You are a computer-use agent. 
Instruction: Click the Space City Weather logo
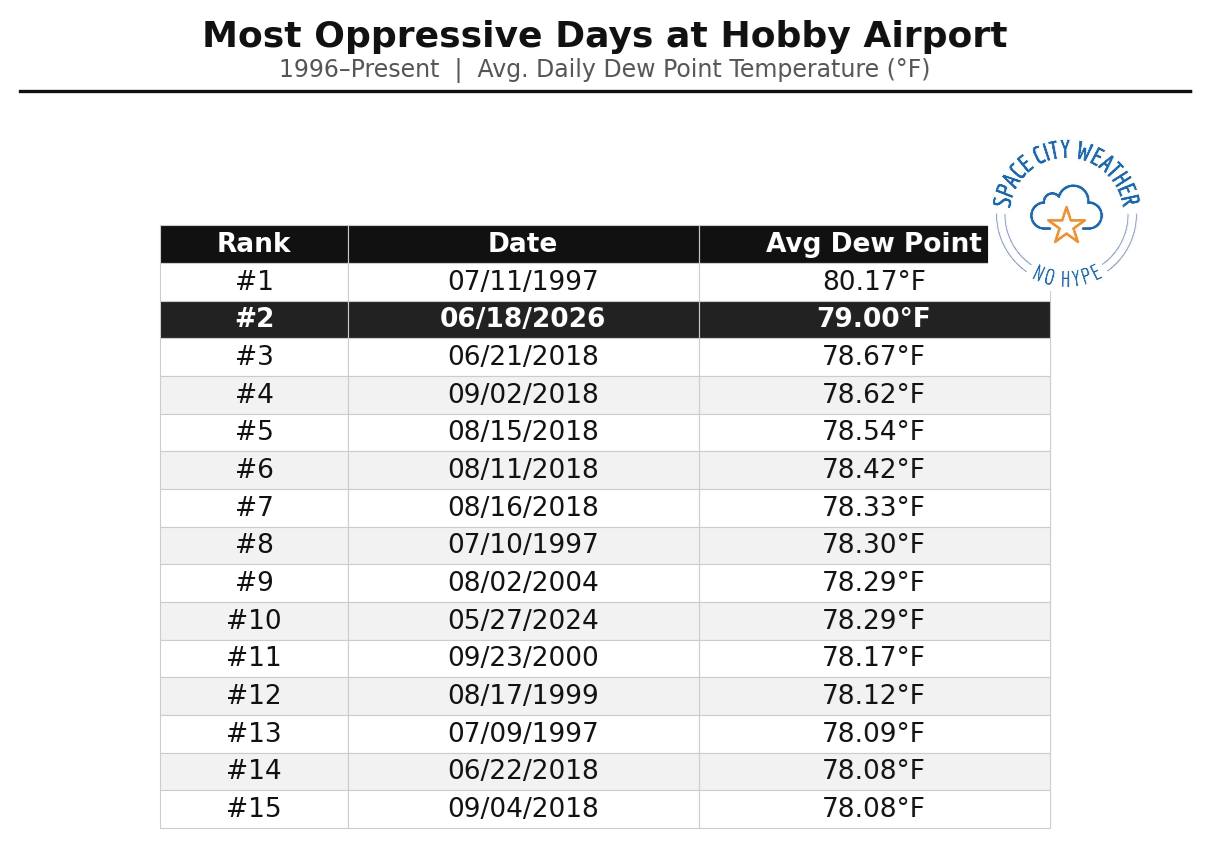(x=1066, y=214)
